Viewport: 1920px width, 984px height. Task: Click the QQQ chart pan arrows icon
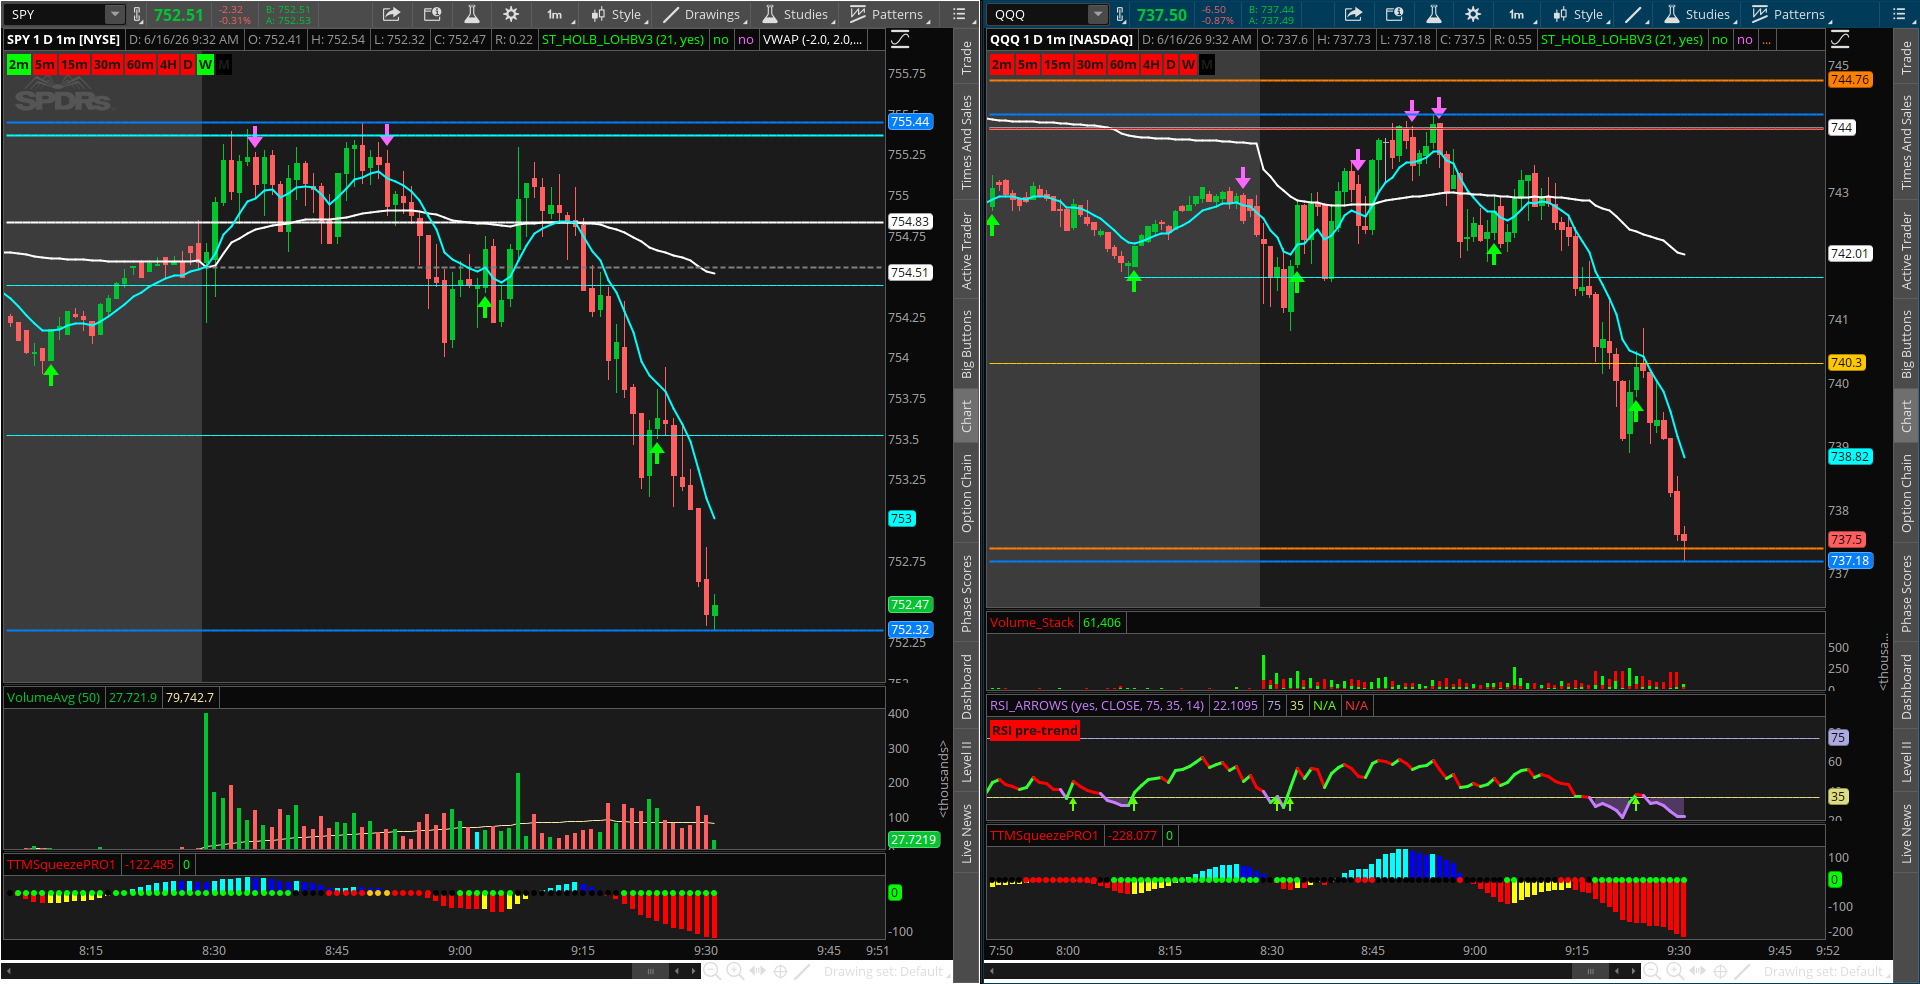tap(1698, 971)
